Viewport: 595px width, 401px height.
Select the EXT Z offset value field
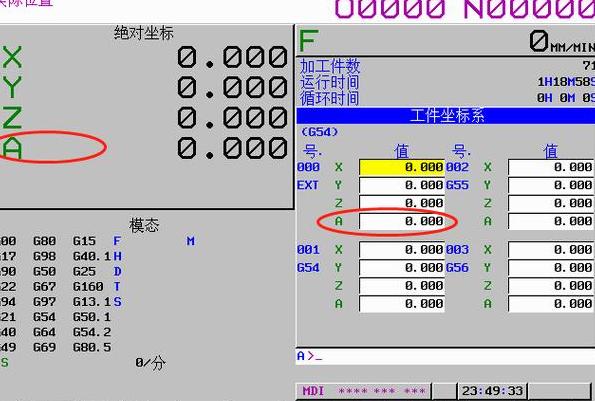point(402,203)
